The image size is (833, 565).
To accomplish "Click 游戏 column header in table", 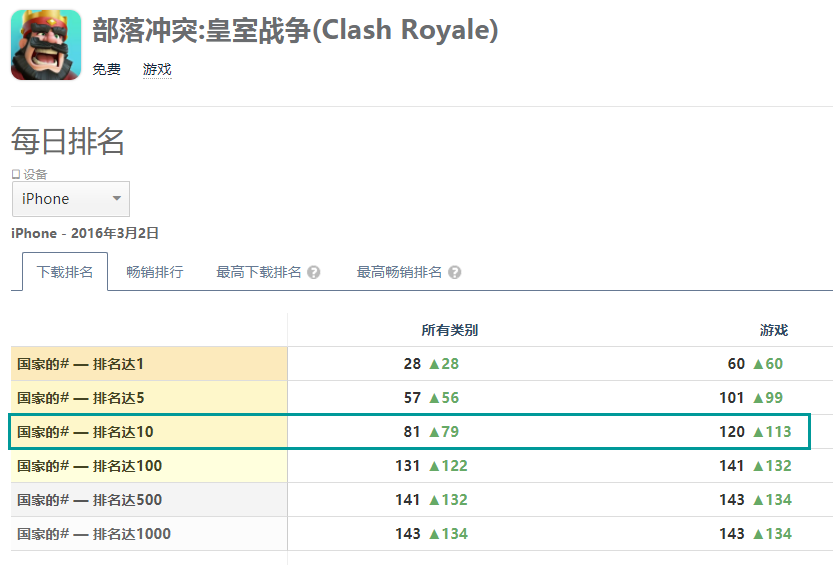I will tap(774, 330).
